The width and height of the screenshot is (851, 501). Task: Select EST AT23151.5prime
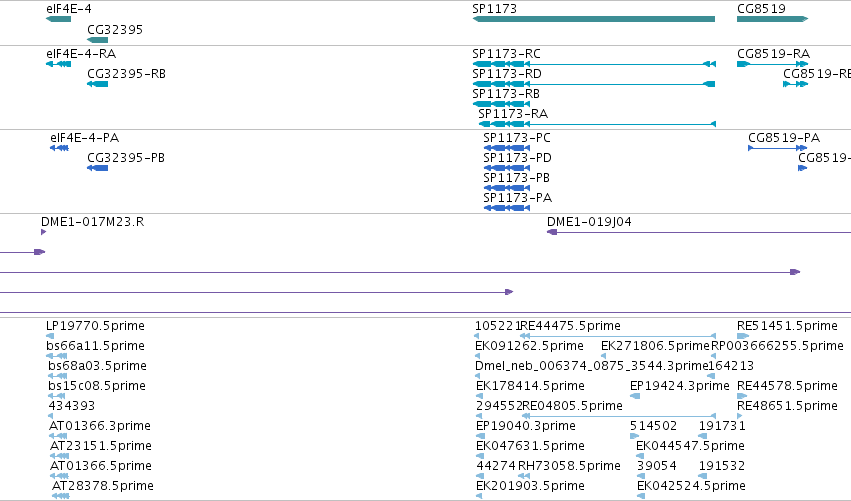[60, 456]
